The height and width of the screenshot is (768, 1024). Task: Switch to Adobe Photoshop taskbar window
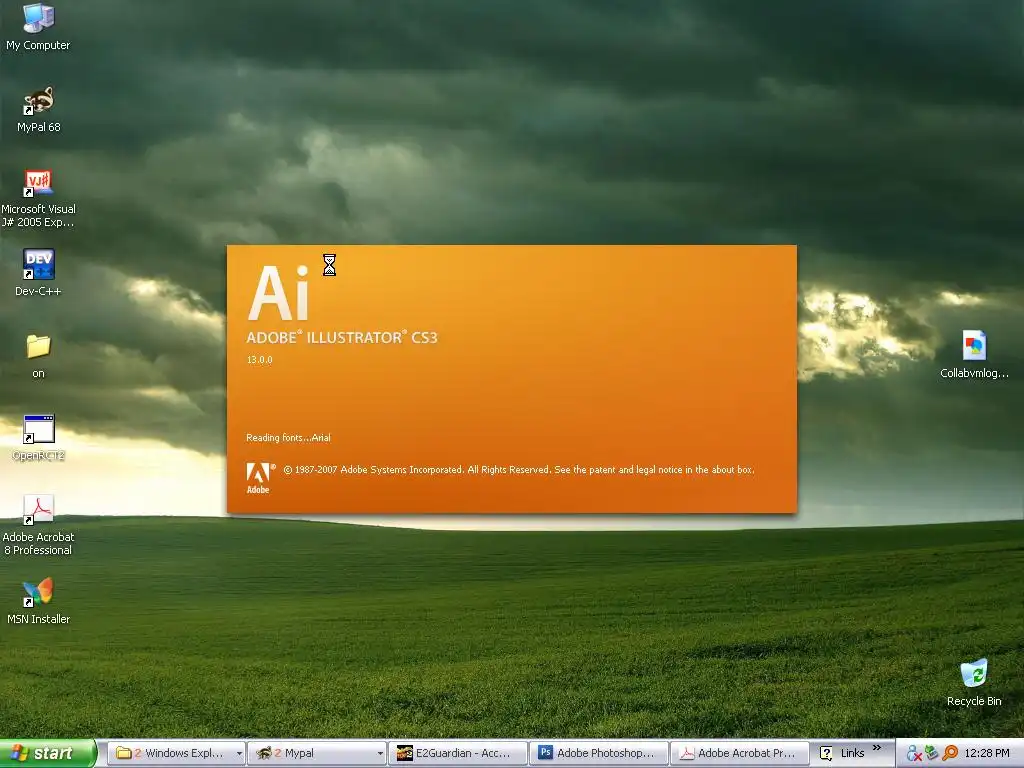tap(599, 753)
